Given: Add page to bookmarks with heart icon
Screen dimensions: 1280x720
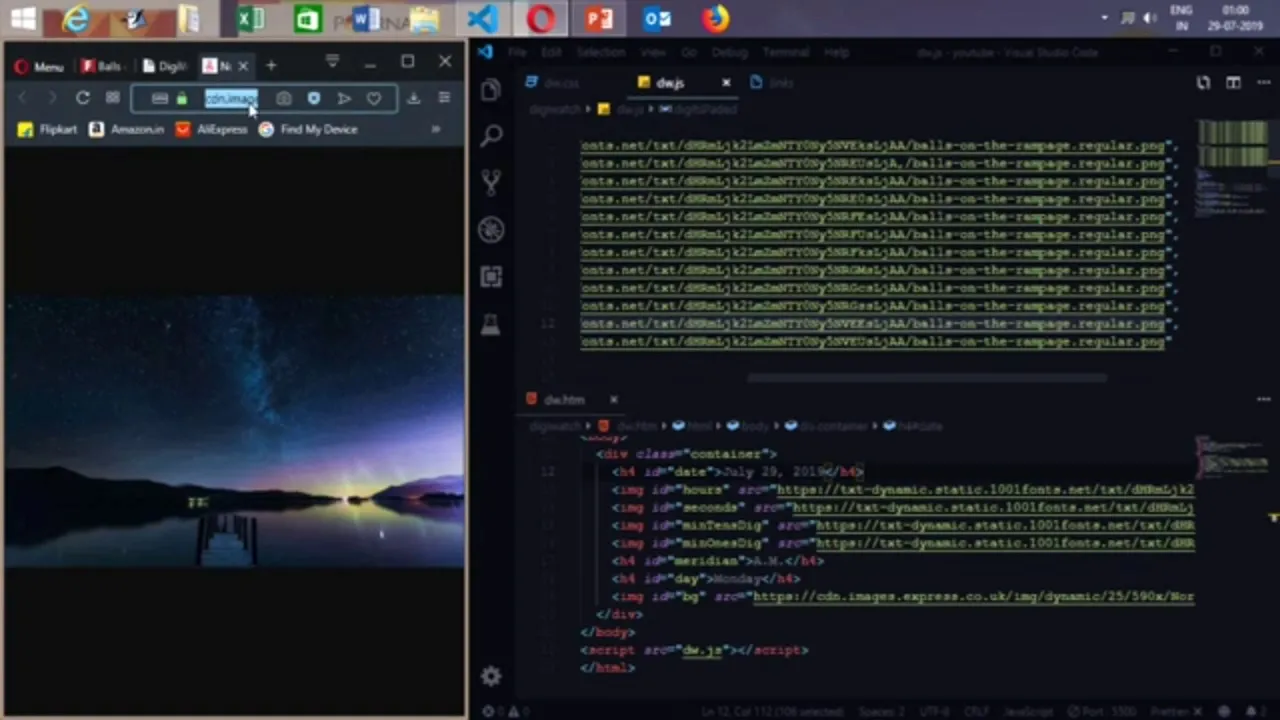Looking at the screenshot, I should tap(374, 98).
